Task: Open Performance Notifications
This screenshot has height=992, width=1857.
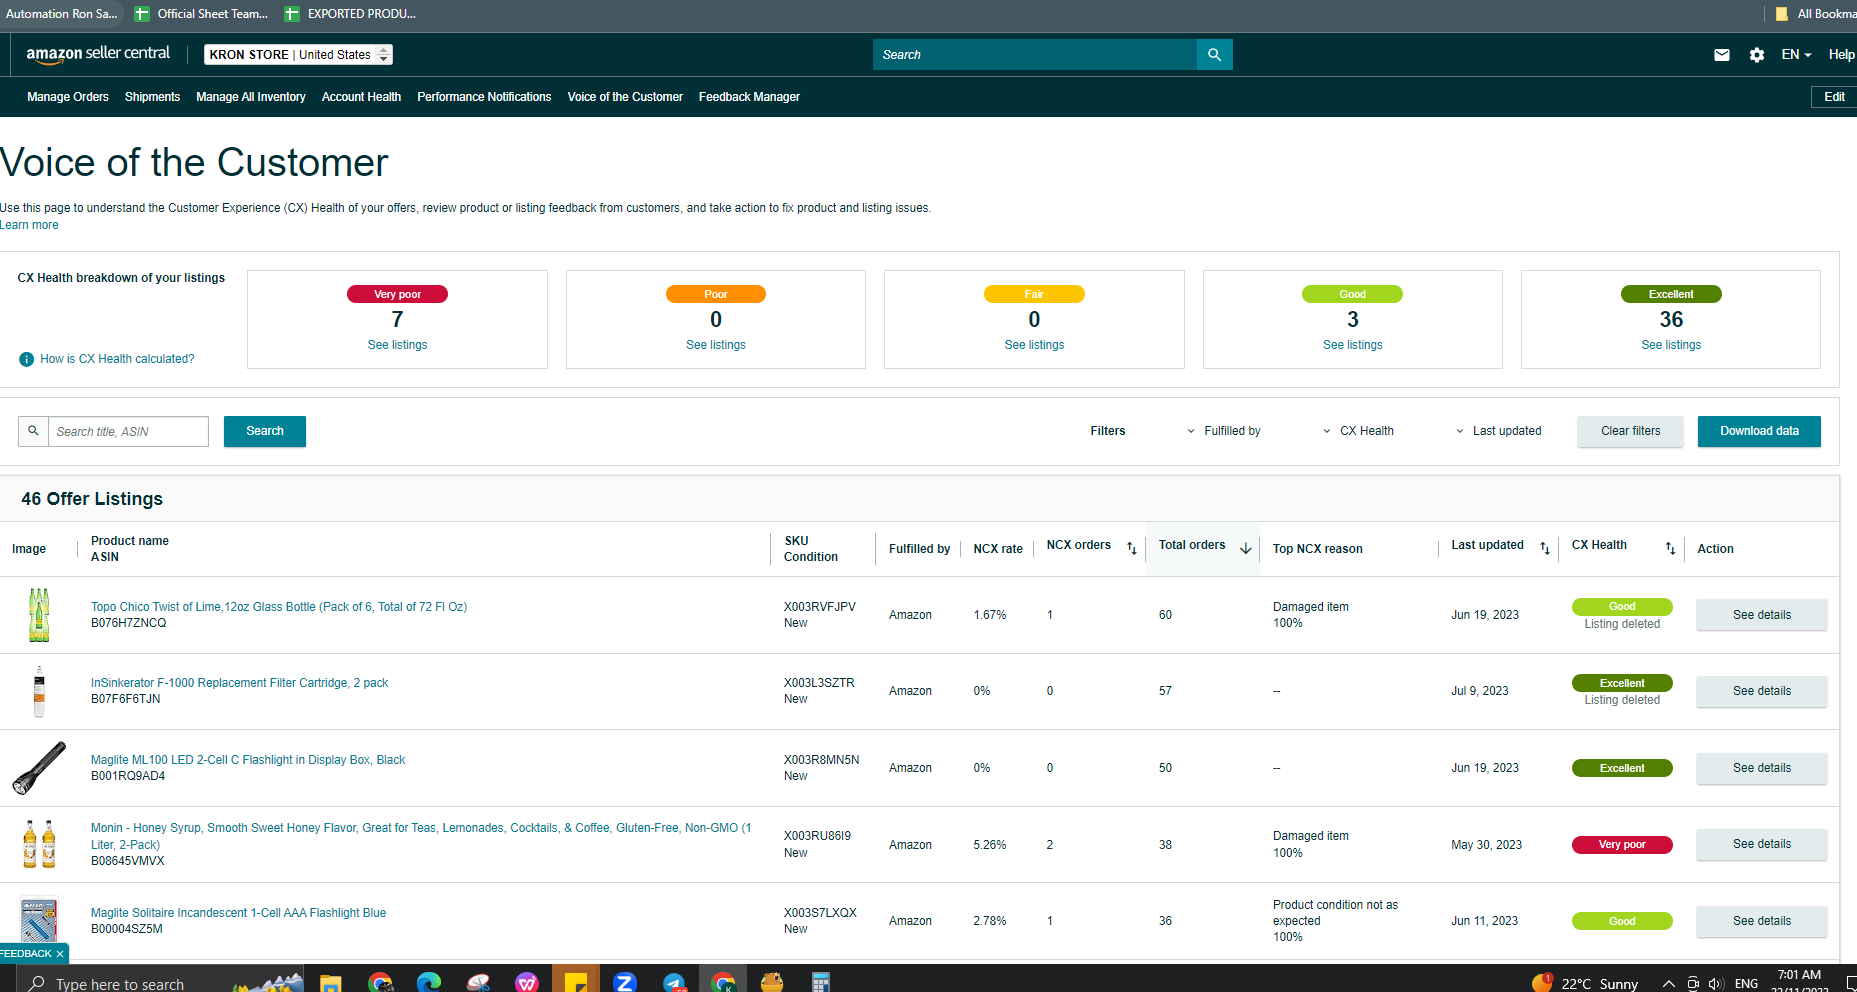Action: point(484,97)
